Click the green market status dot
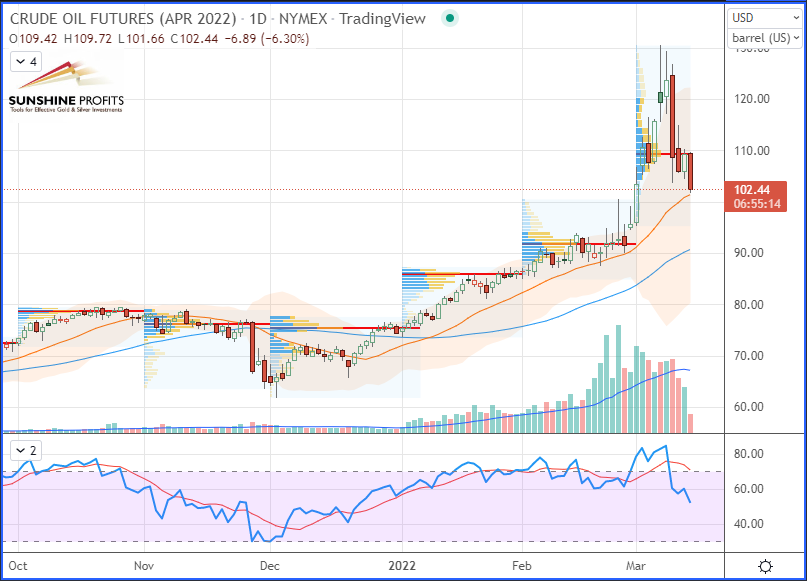This screenshot has width=807, height=581. point(450,19)
